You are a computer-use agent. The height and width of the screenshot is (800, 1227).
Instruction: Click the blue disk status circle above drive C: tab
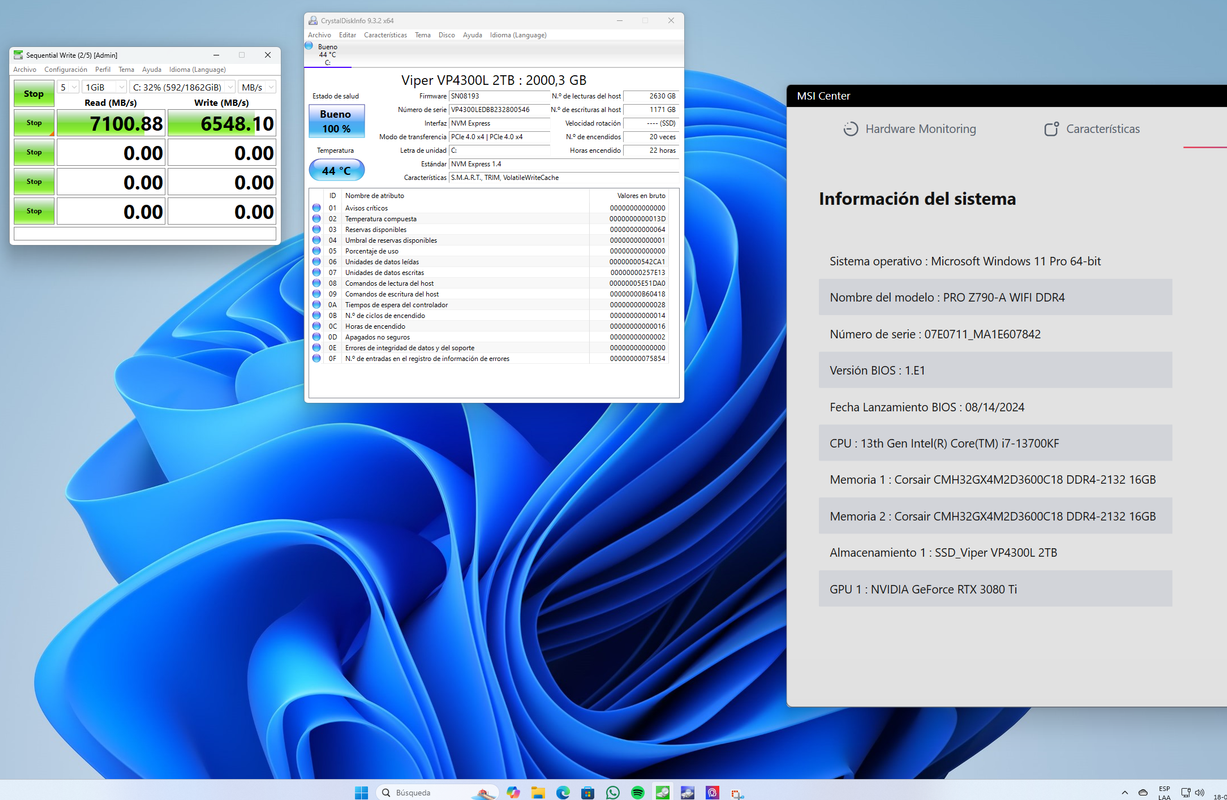click(x=310, y=46)
